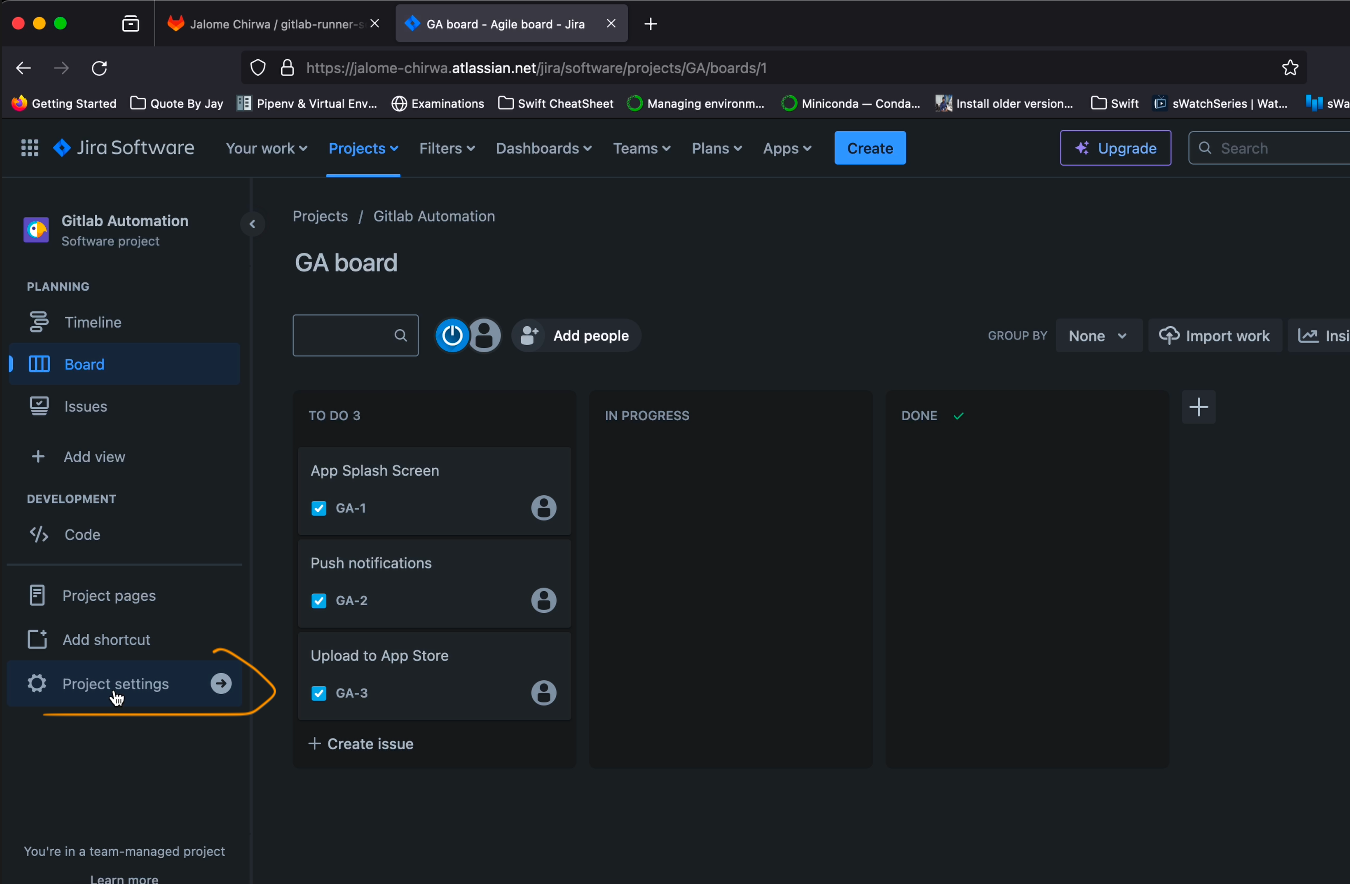Open the Apps dropdown menu
Image resolution: width=1350 pixels, height=884 pixels.
click(788, 148)
